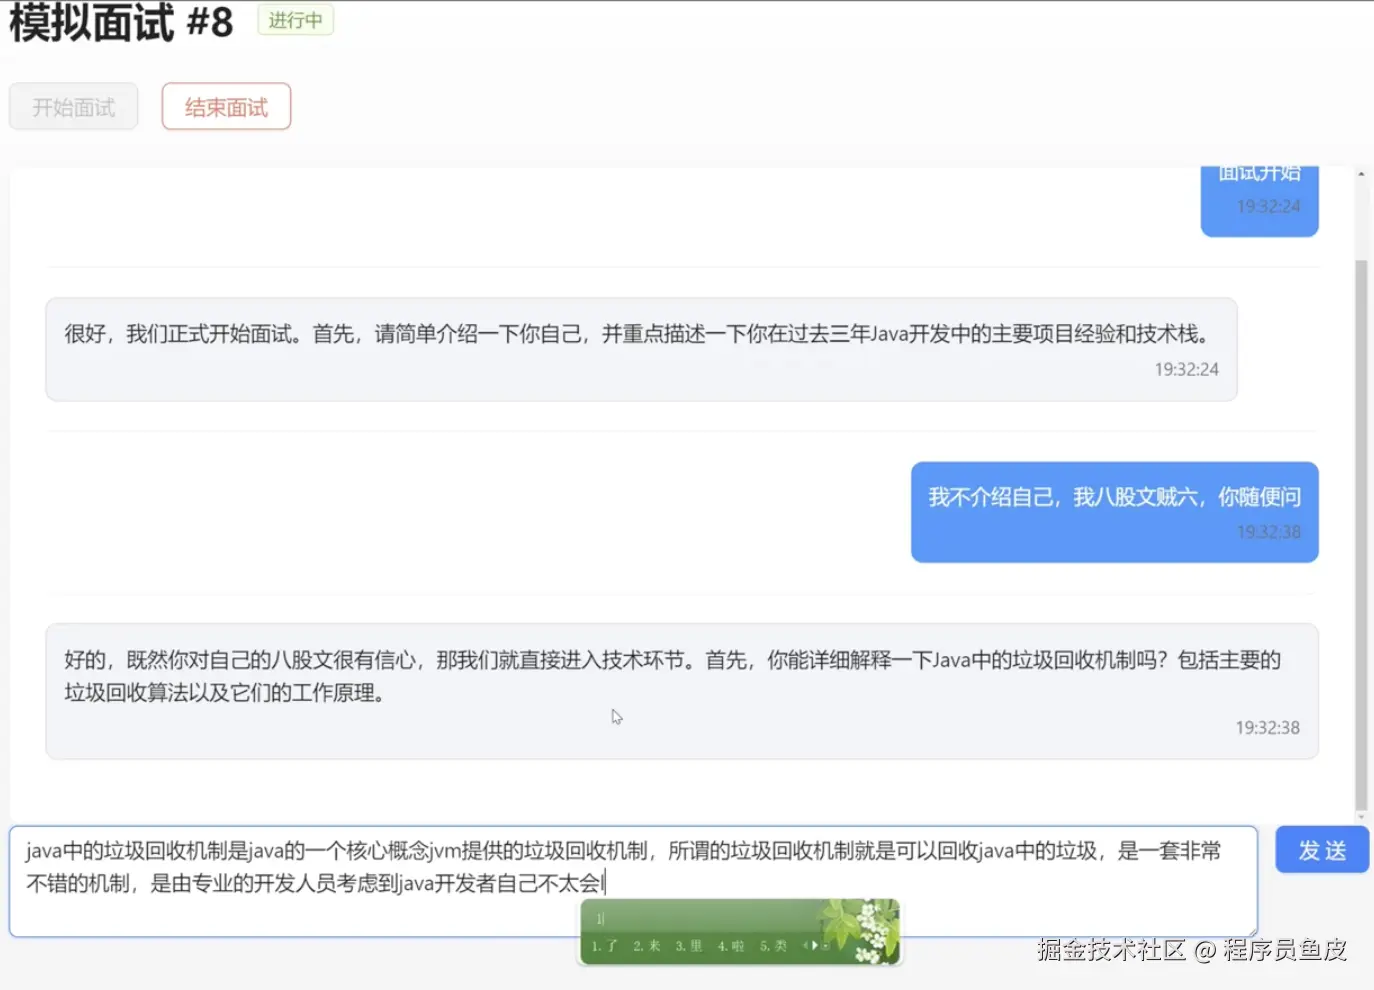Screen dimensions: 1374x990
Task: Click the green 进行中 status badge
Action: click(295, 19)
